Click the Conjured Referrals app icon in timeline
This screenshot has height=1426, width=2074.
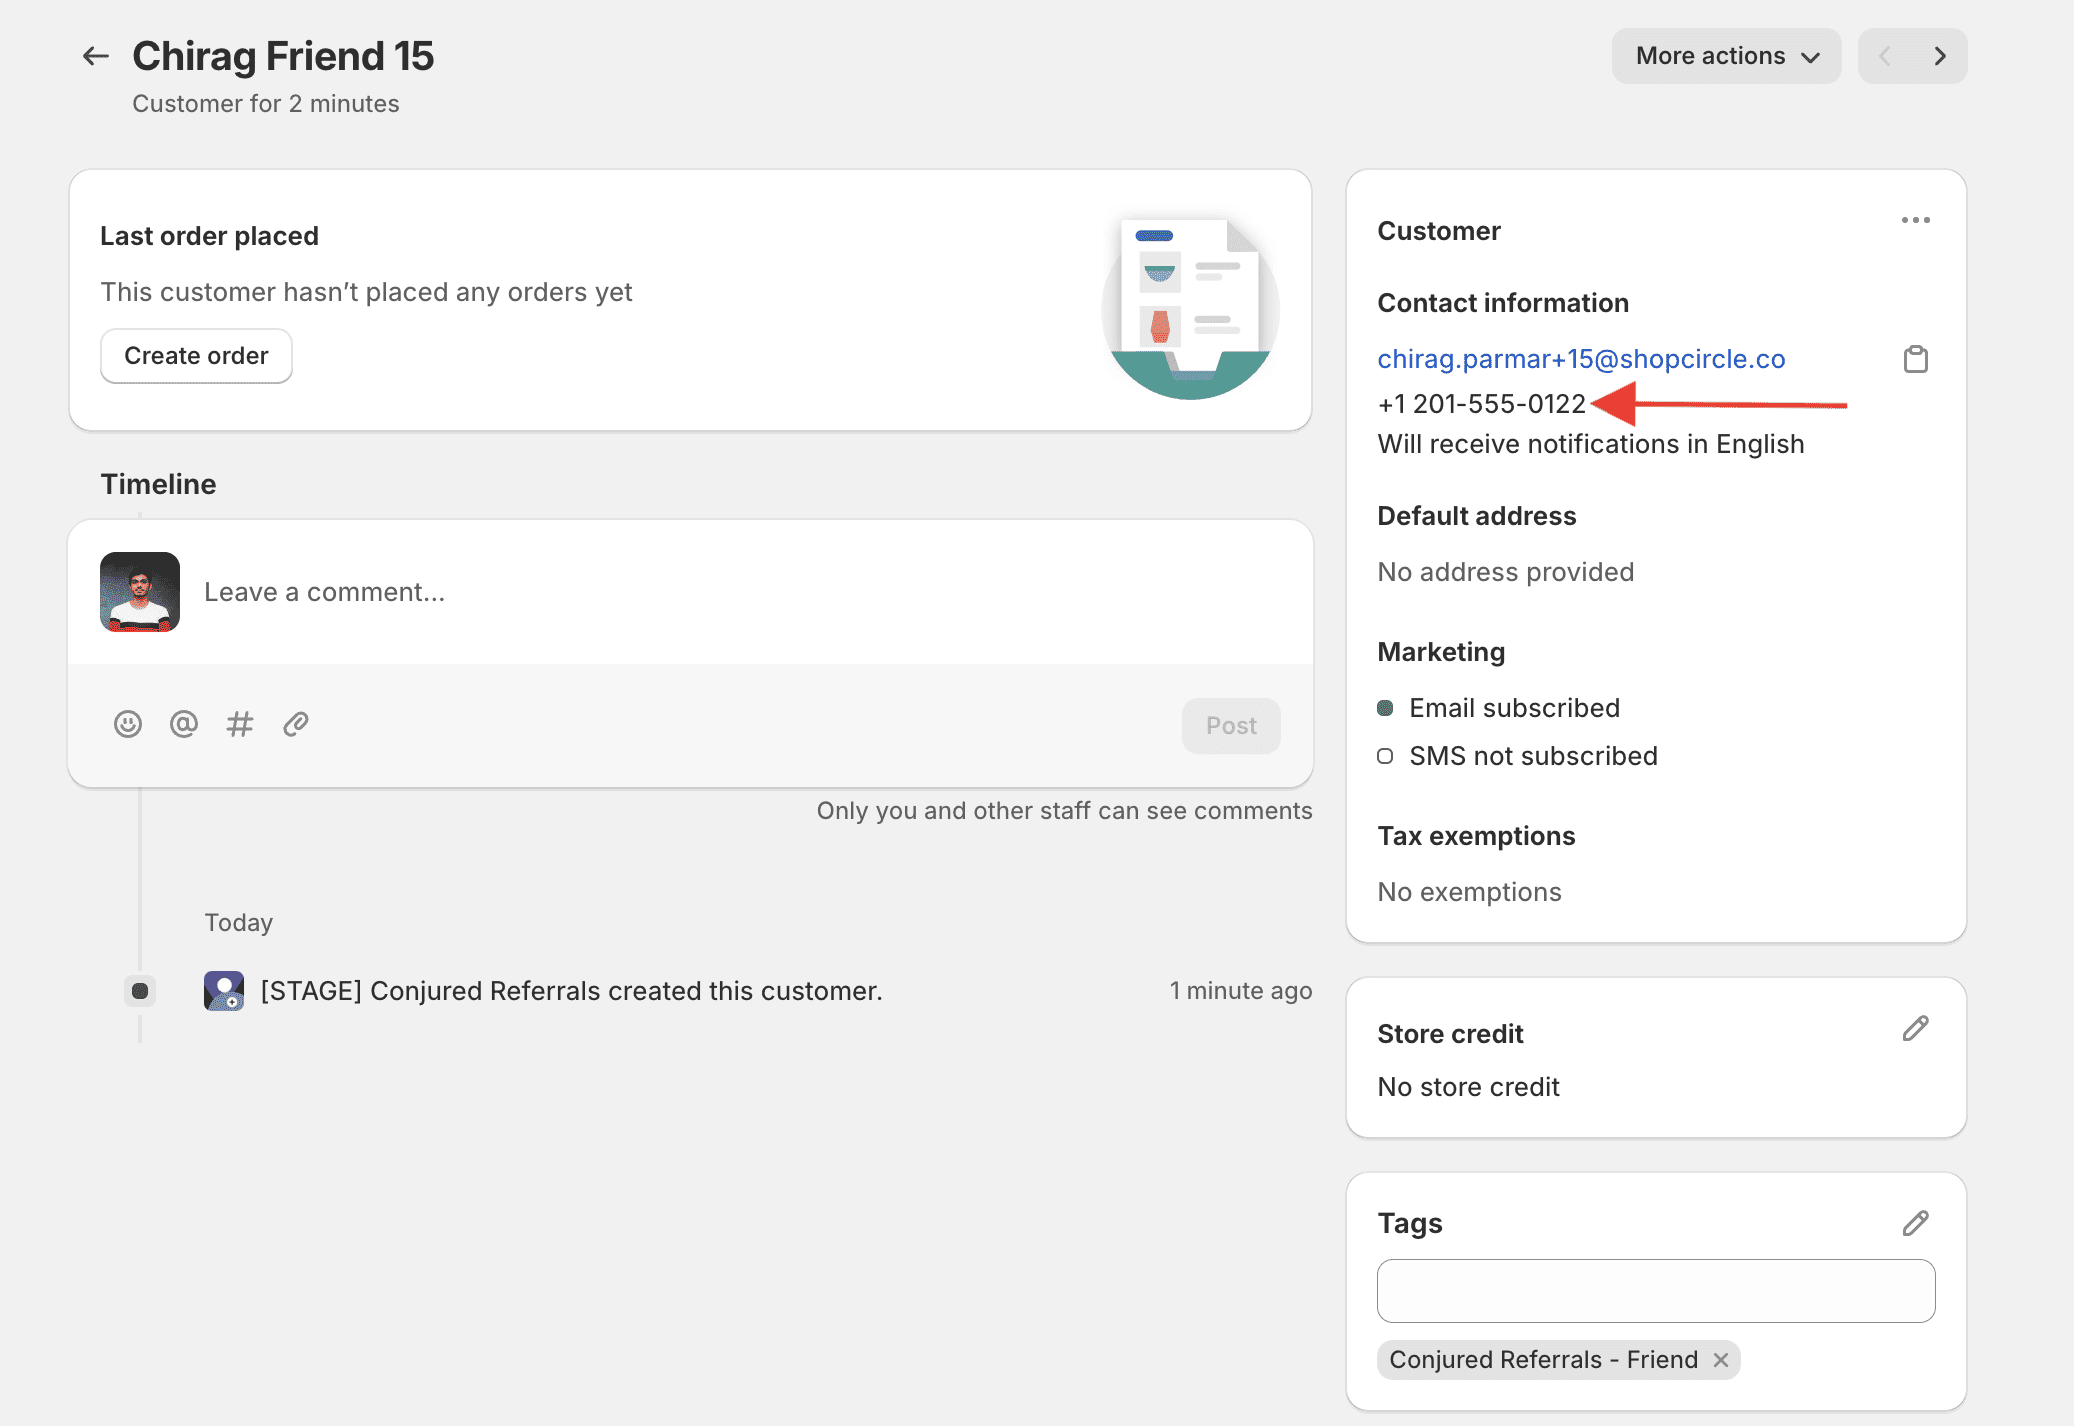click(x=224, y=991)
